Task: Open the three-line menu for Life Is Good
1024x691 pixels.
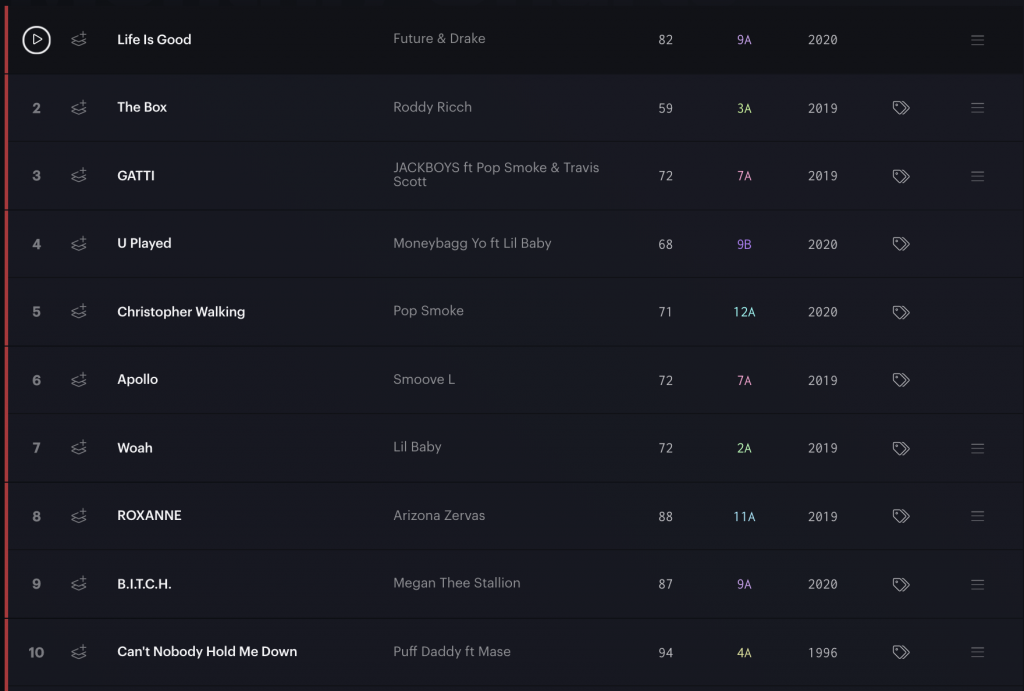Action: point(978,40)
